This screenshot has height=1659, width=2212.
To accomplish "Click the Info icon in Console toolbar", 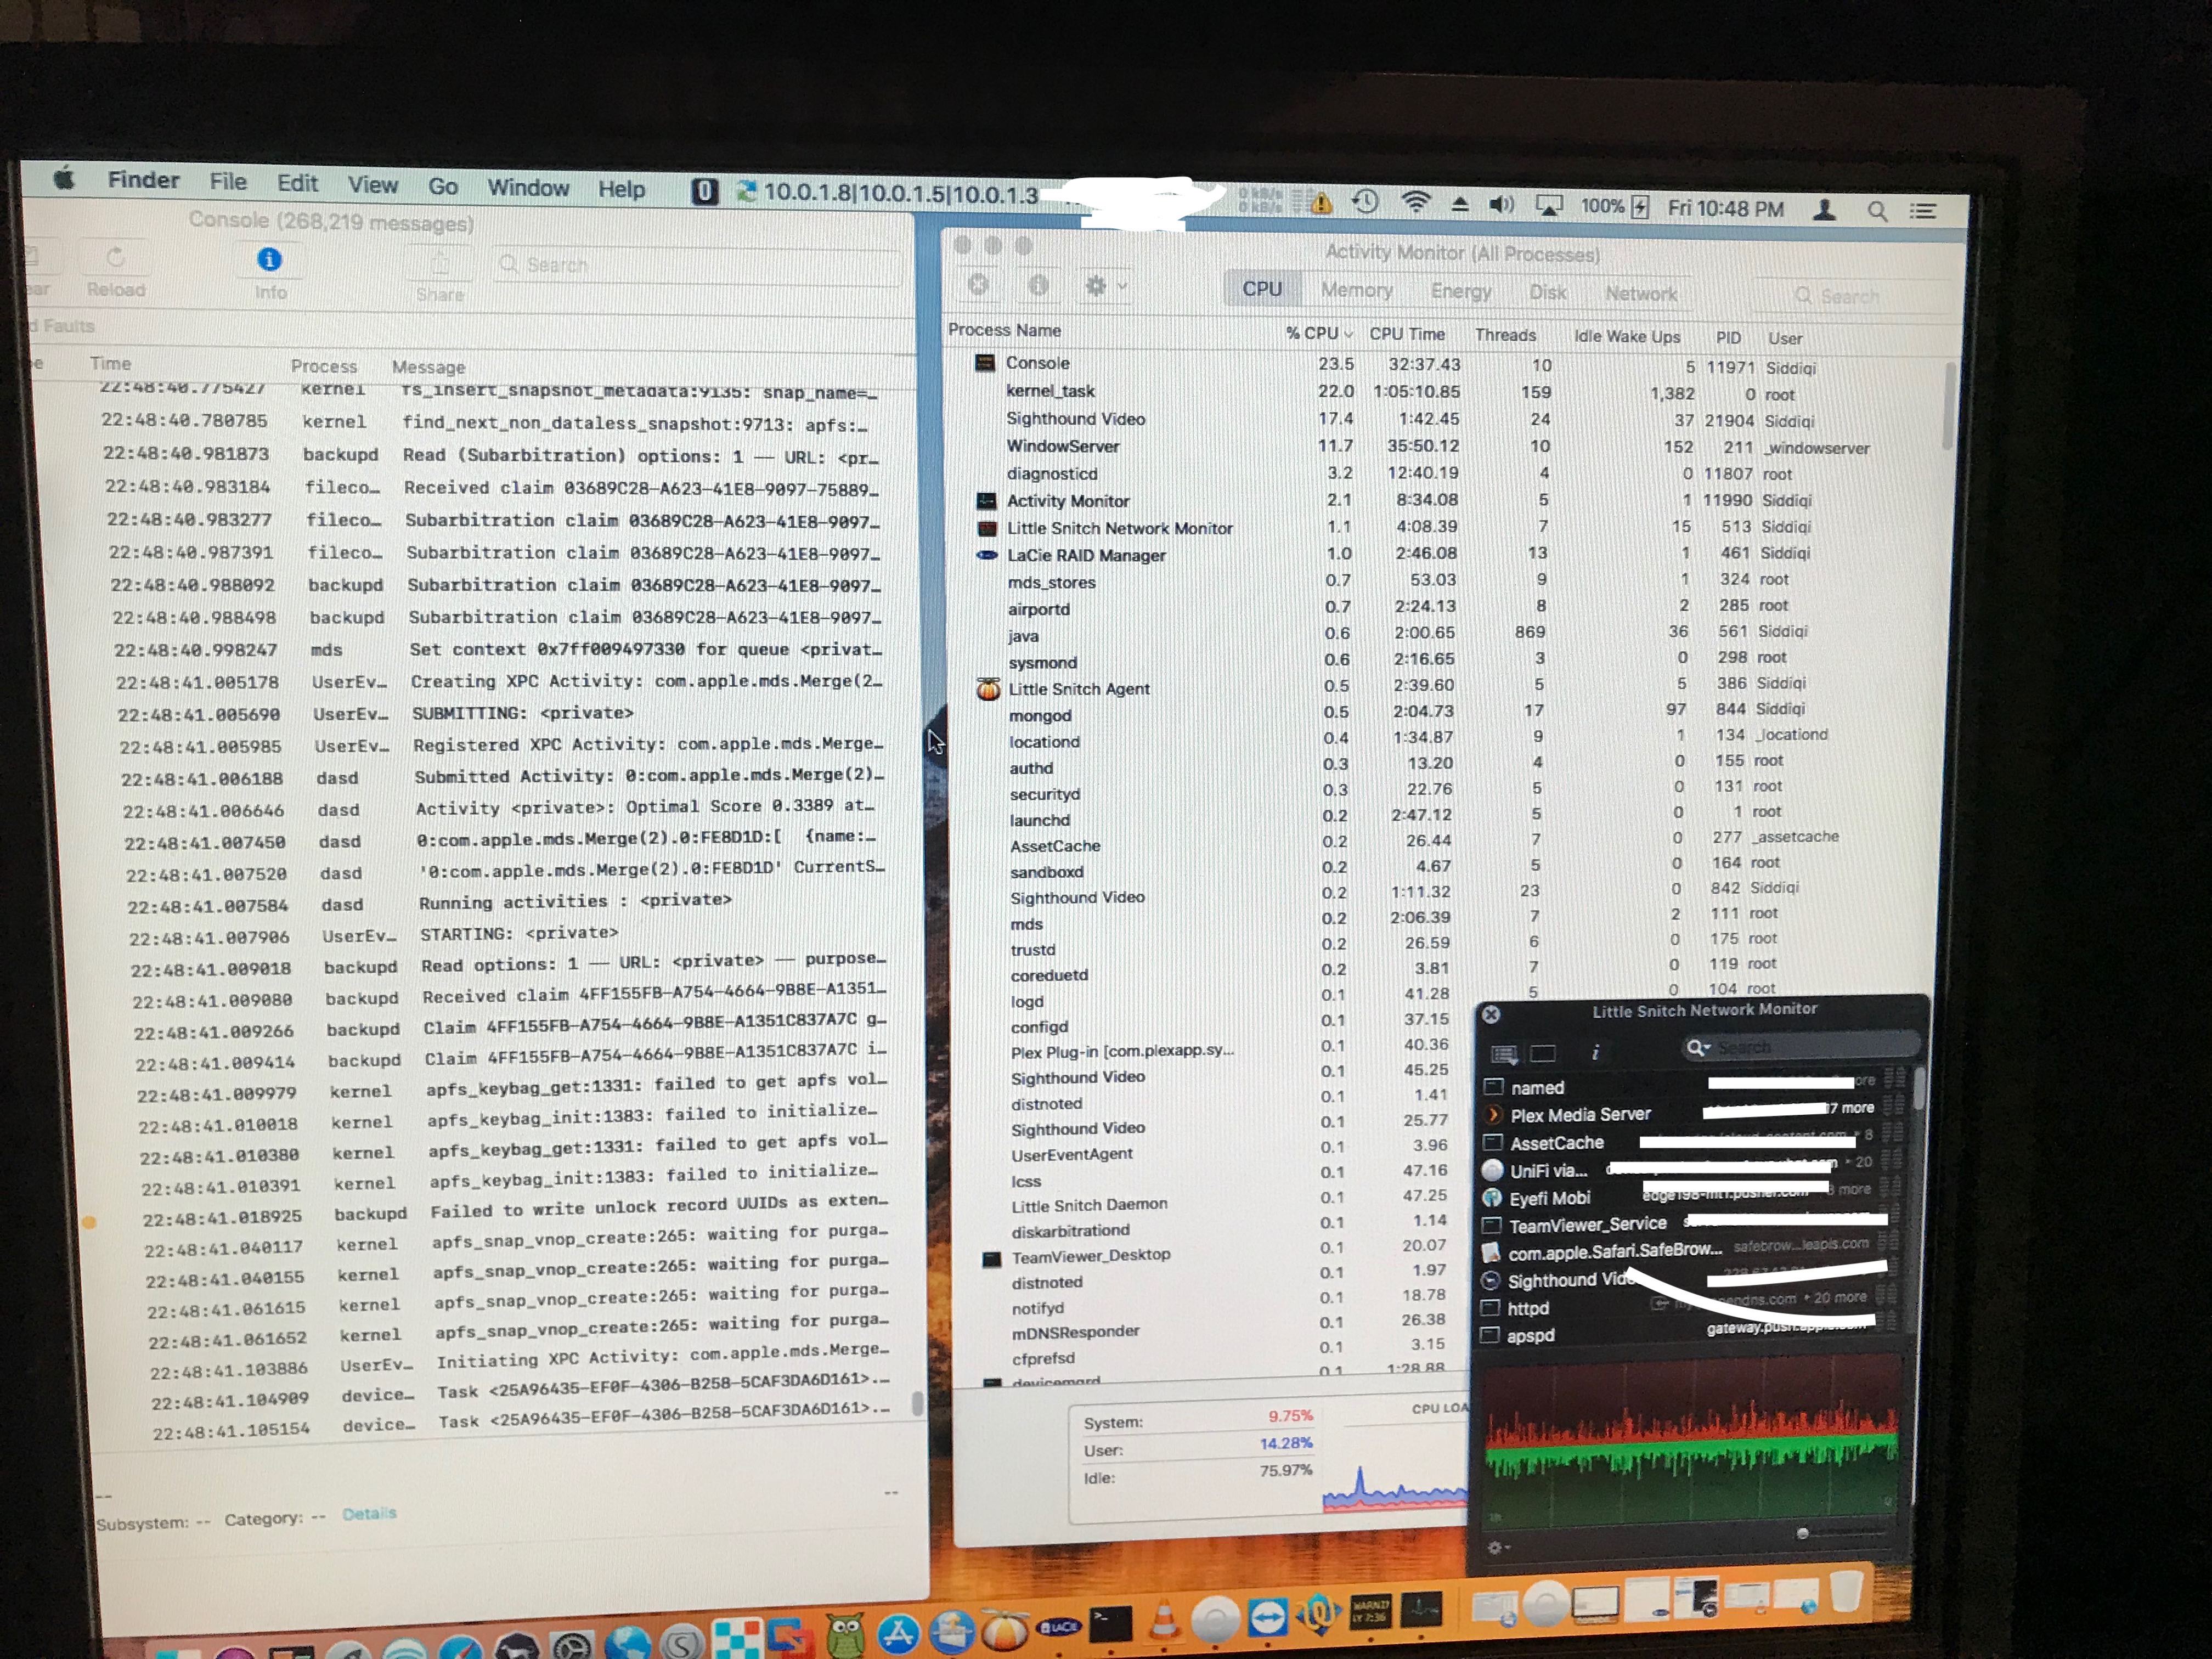I will pyautogui.click(x=269, y=260).
